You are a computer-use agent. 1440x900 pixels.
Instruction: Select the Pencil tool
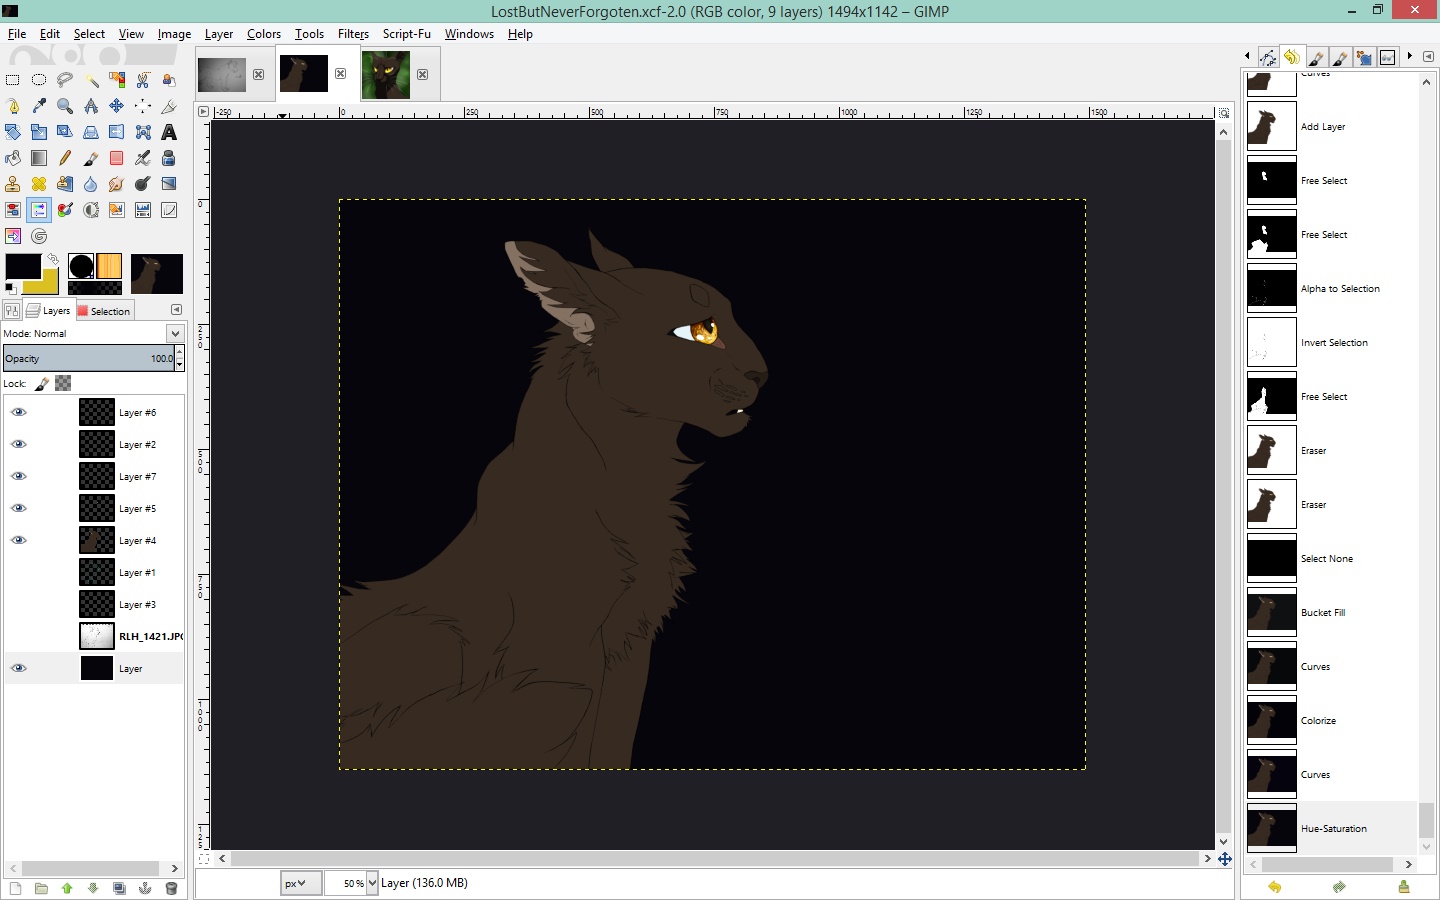[65, 158]
